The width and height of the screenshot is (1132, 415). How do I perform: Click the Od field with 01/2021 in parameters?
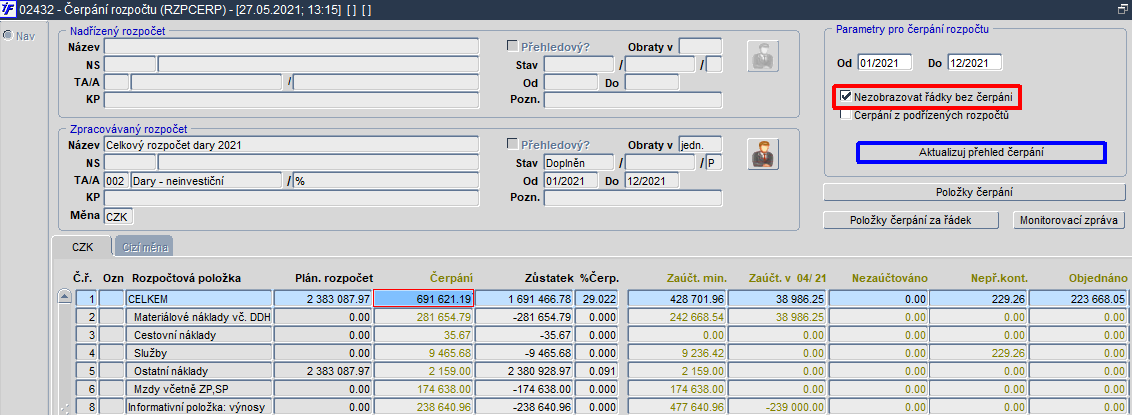(885, 63)
